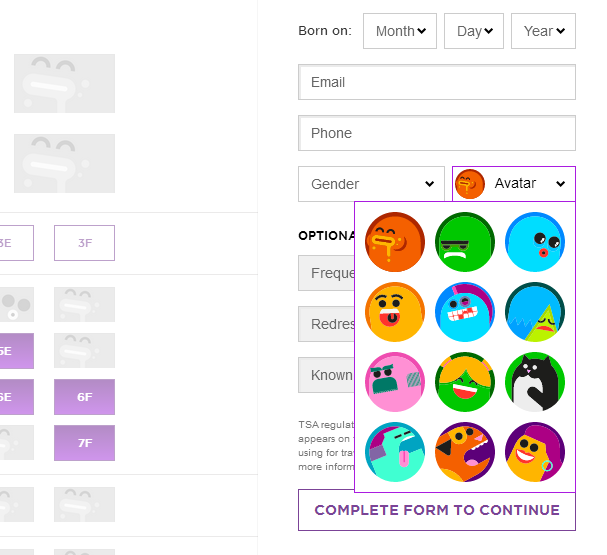The width and height of the screenshot is (607, 555).
Task: Pick the green grumpy face avatar
Action: point(465,242)
